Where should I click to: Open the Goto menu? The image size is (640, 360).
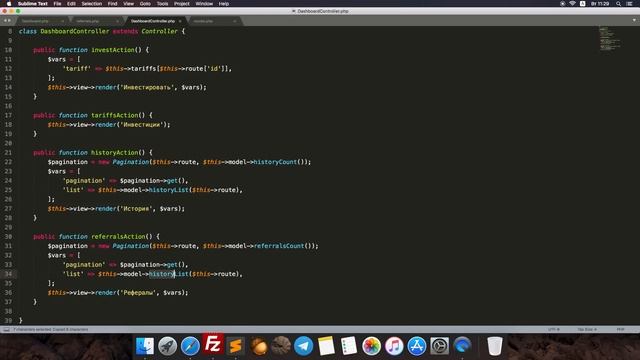click(145, 4)
